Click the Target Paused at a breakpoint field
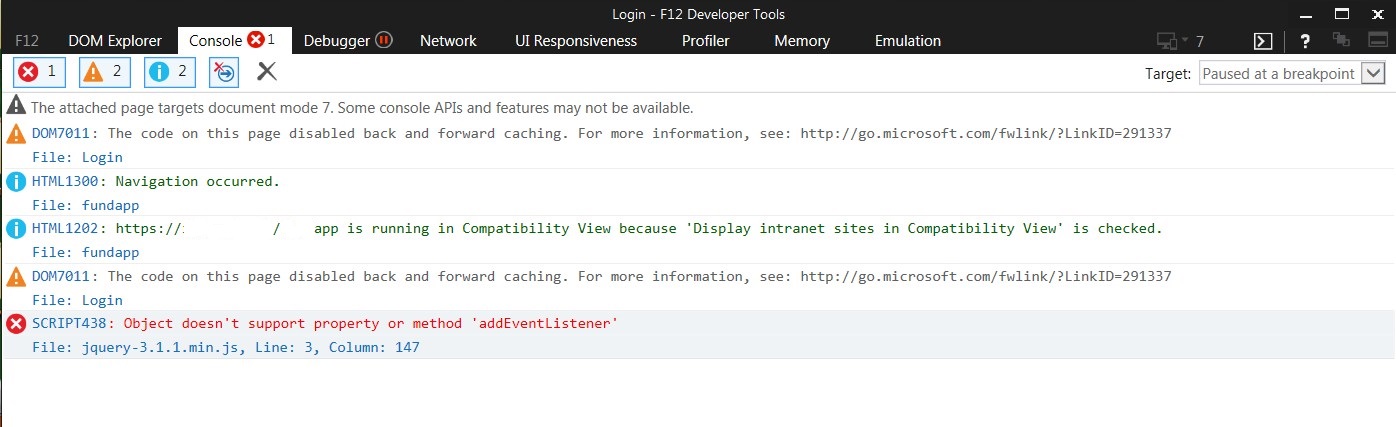This screenshot has height=427, width=1396. [x=1291, y=73]
